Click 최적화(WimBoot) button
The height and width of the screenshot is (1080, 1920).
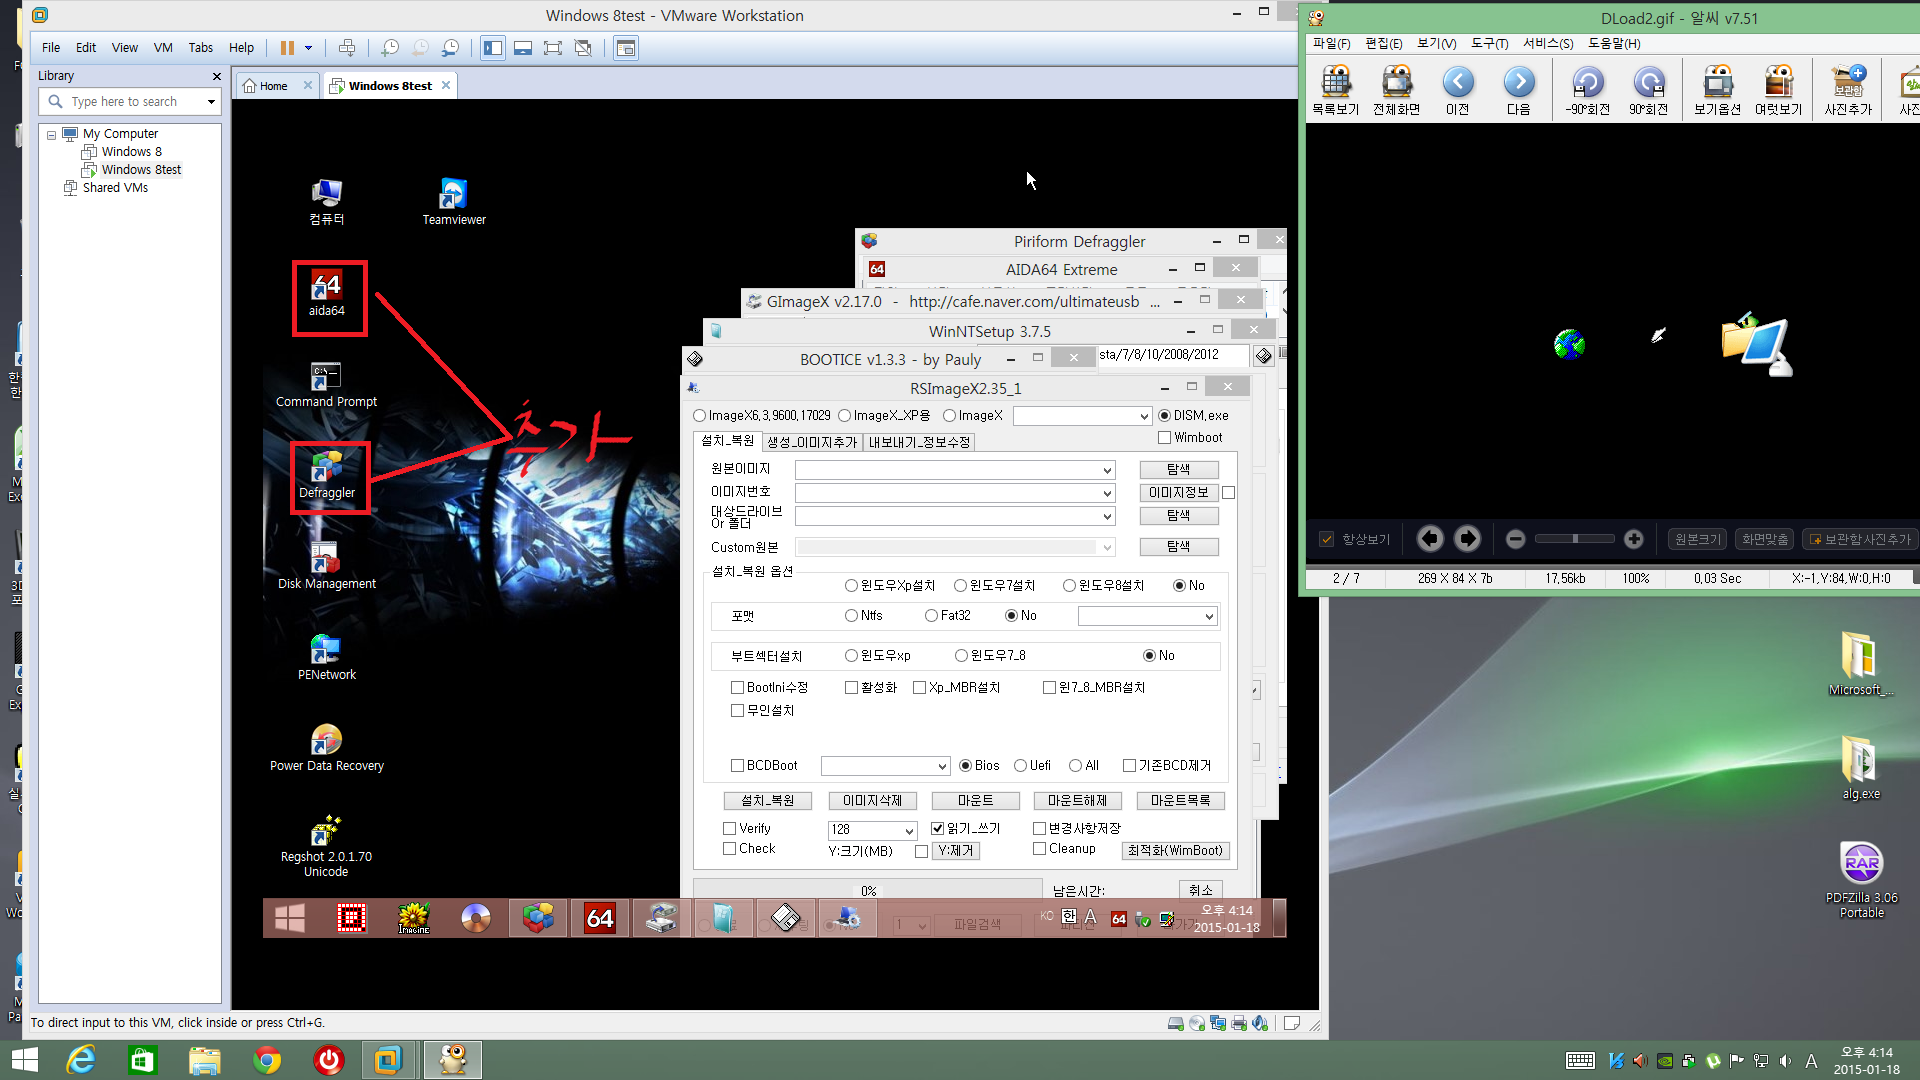click(x=1174, y=851)
